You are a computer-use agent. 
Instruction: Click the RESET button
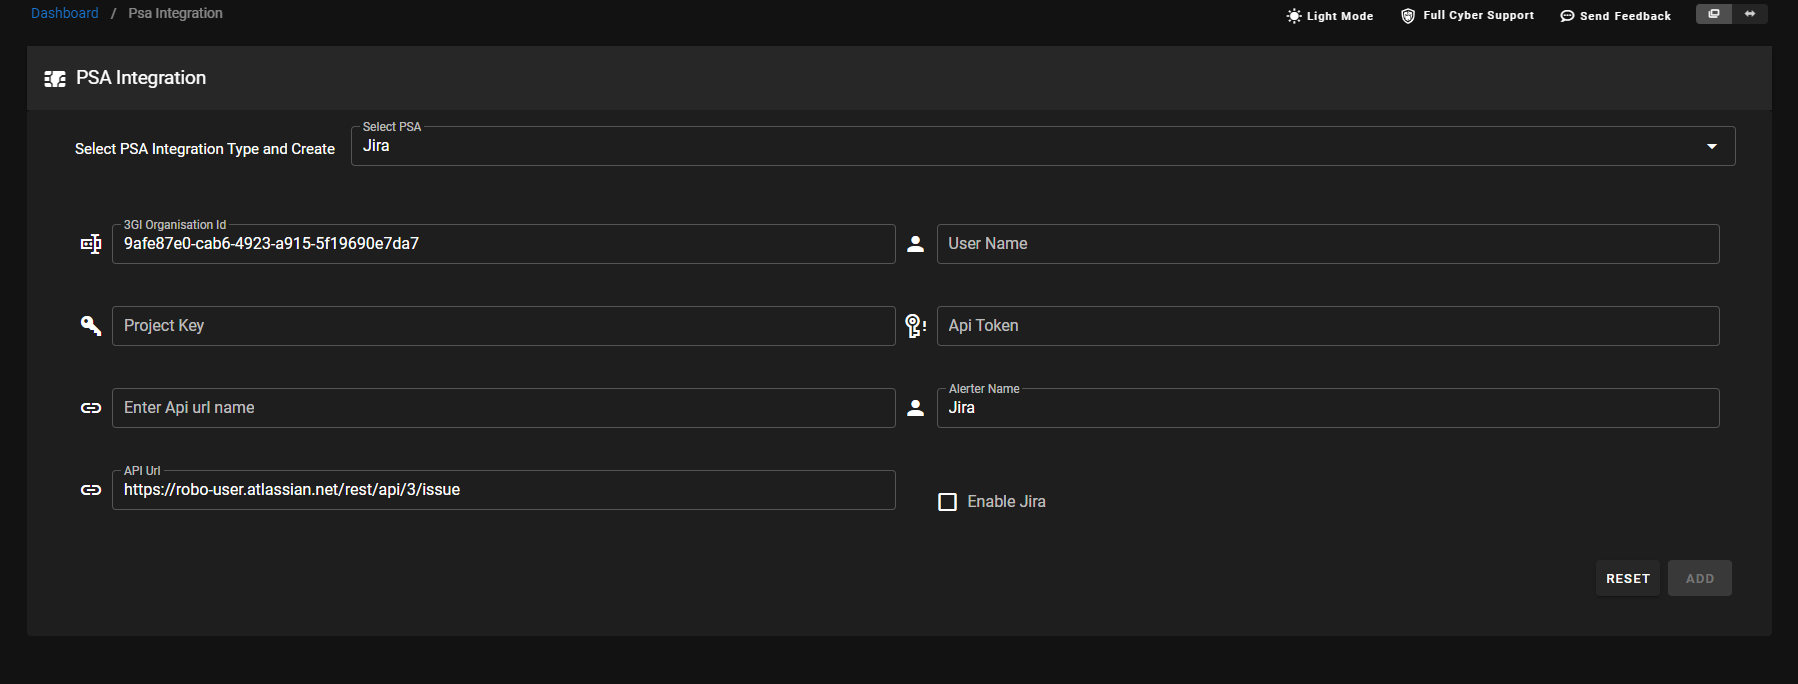tap(1628, 578)
